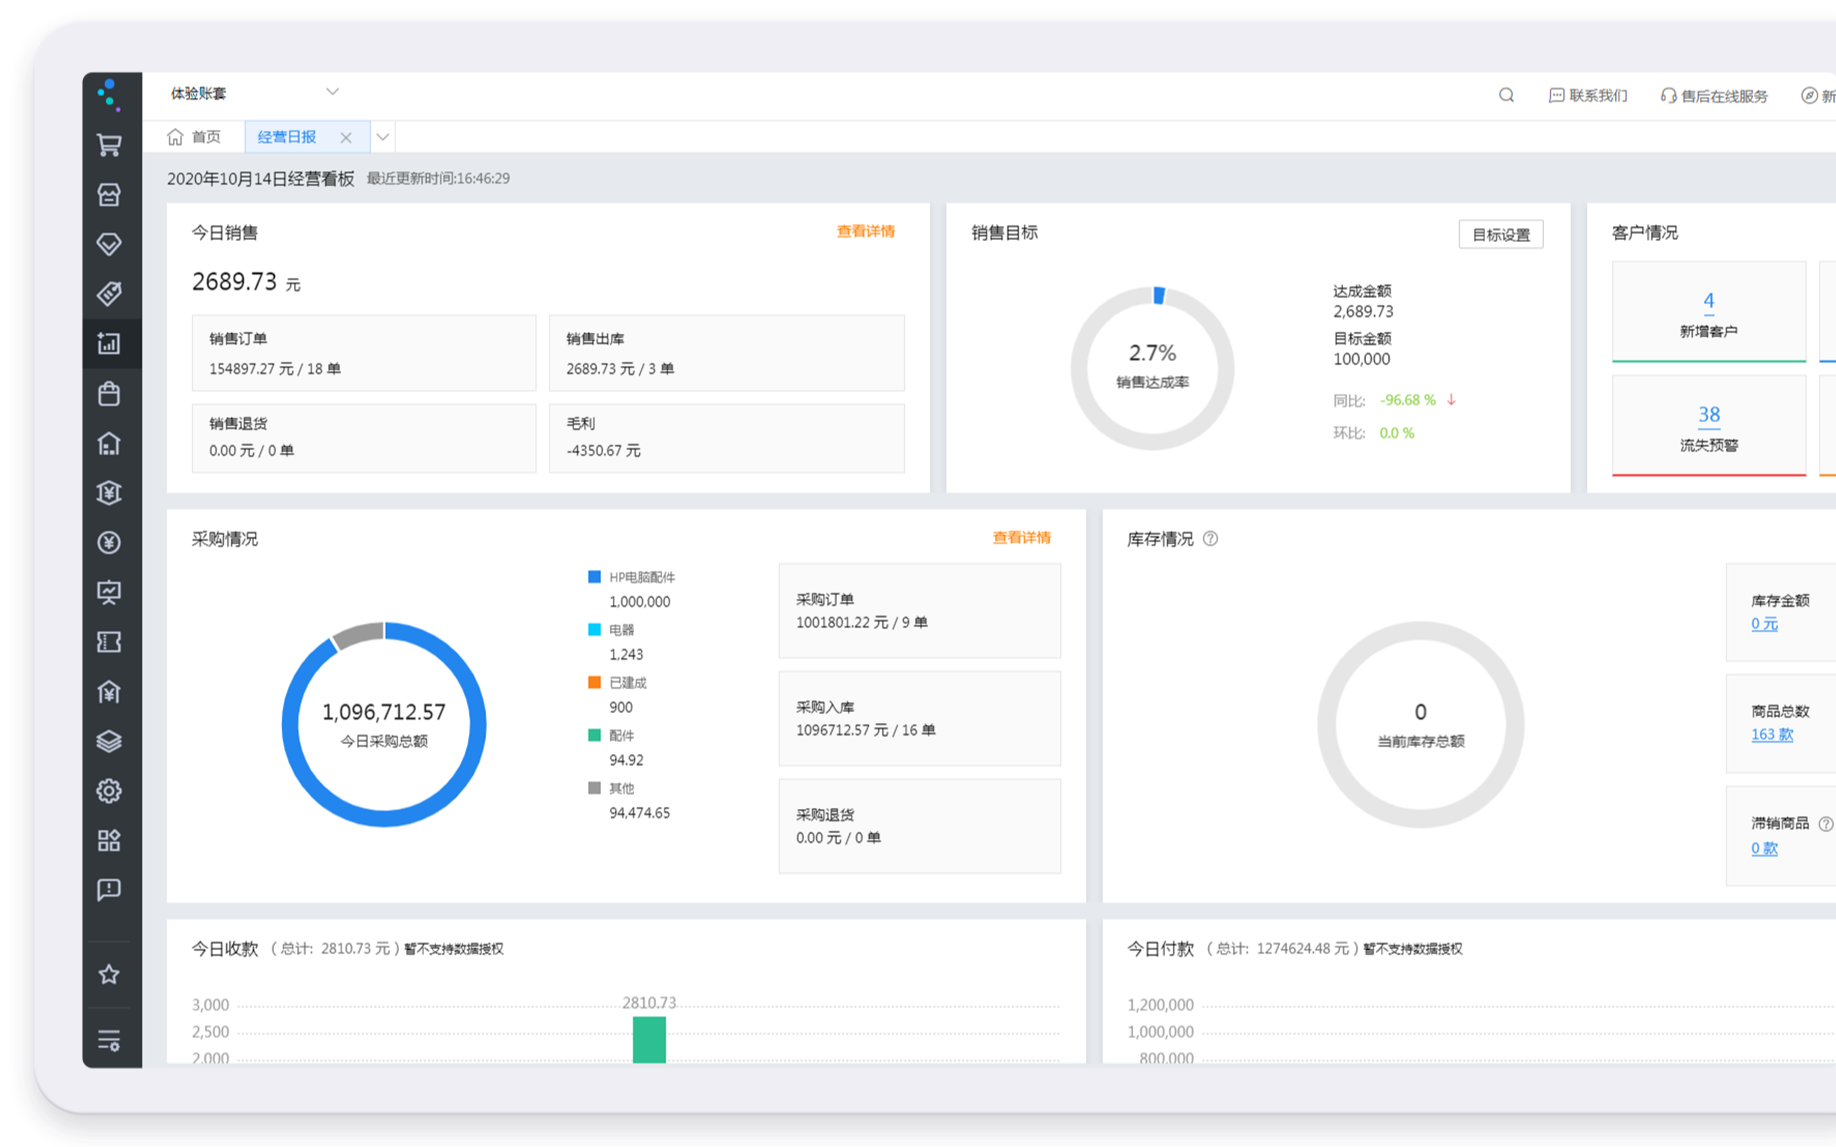Open the store icon in sidebar
The image size is (1836, 1147).
point(109,195)
